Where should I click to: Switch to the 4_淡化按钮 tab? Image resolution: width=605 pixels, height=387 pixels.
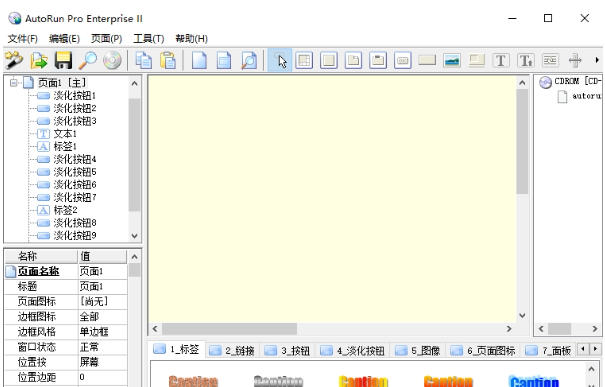pos(352,351)
